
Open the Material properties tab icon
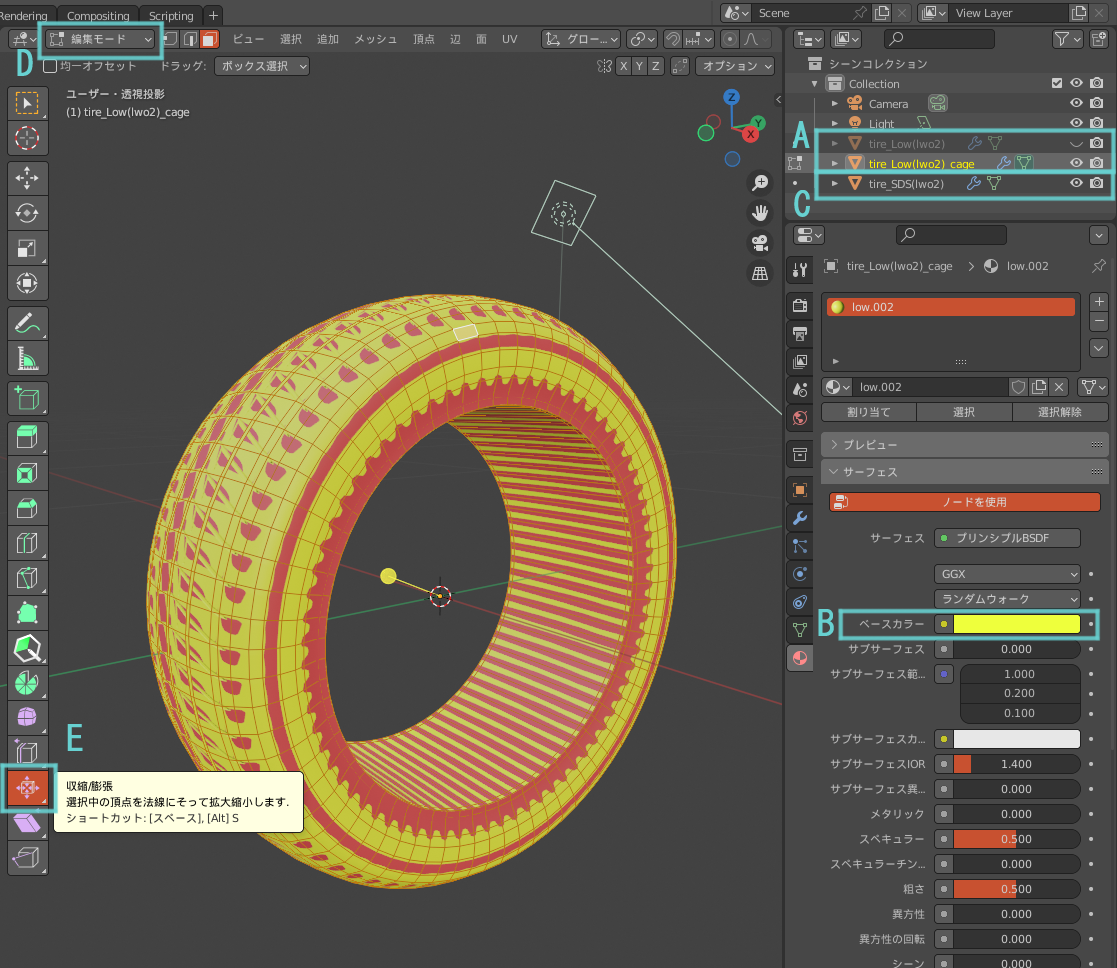point(800,658)
